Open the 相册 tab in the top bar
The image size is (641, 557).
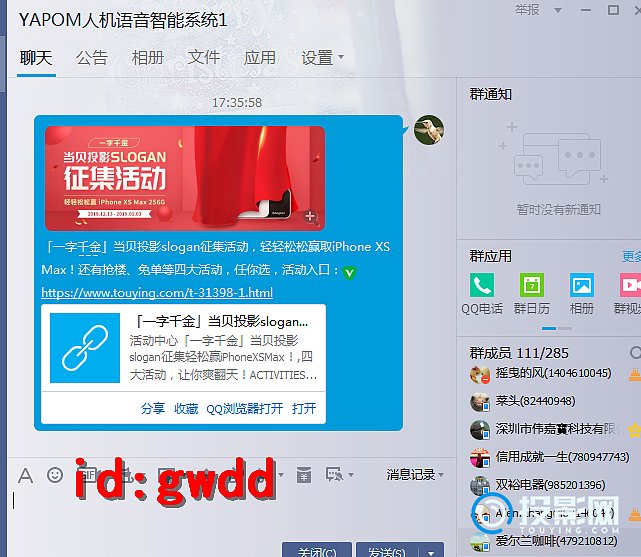coord(148,58)
